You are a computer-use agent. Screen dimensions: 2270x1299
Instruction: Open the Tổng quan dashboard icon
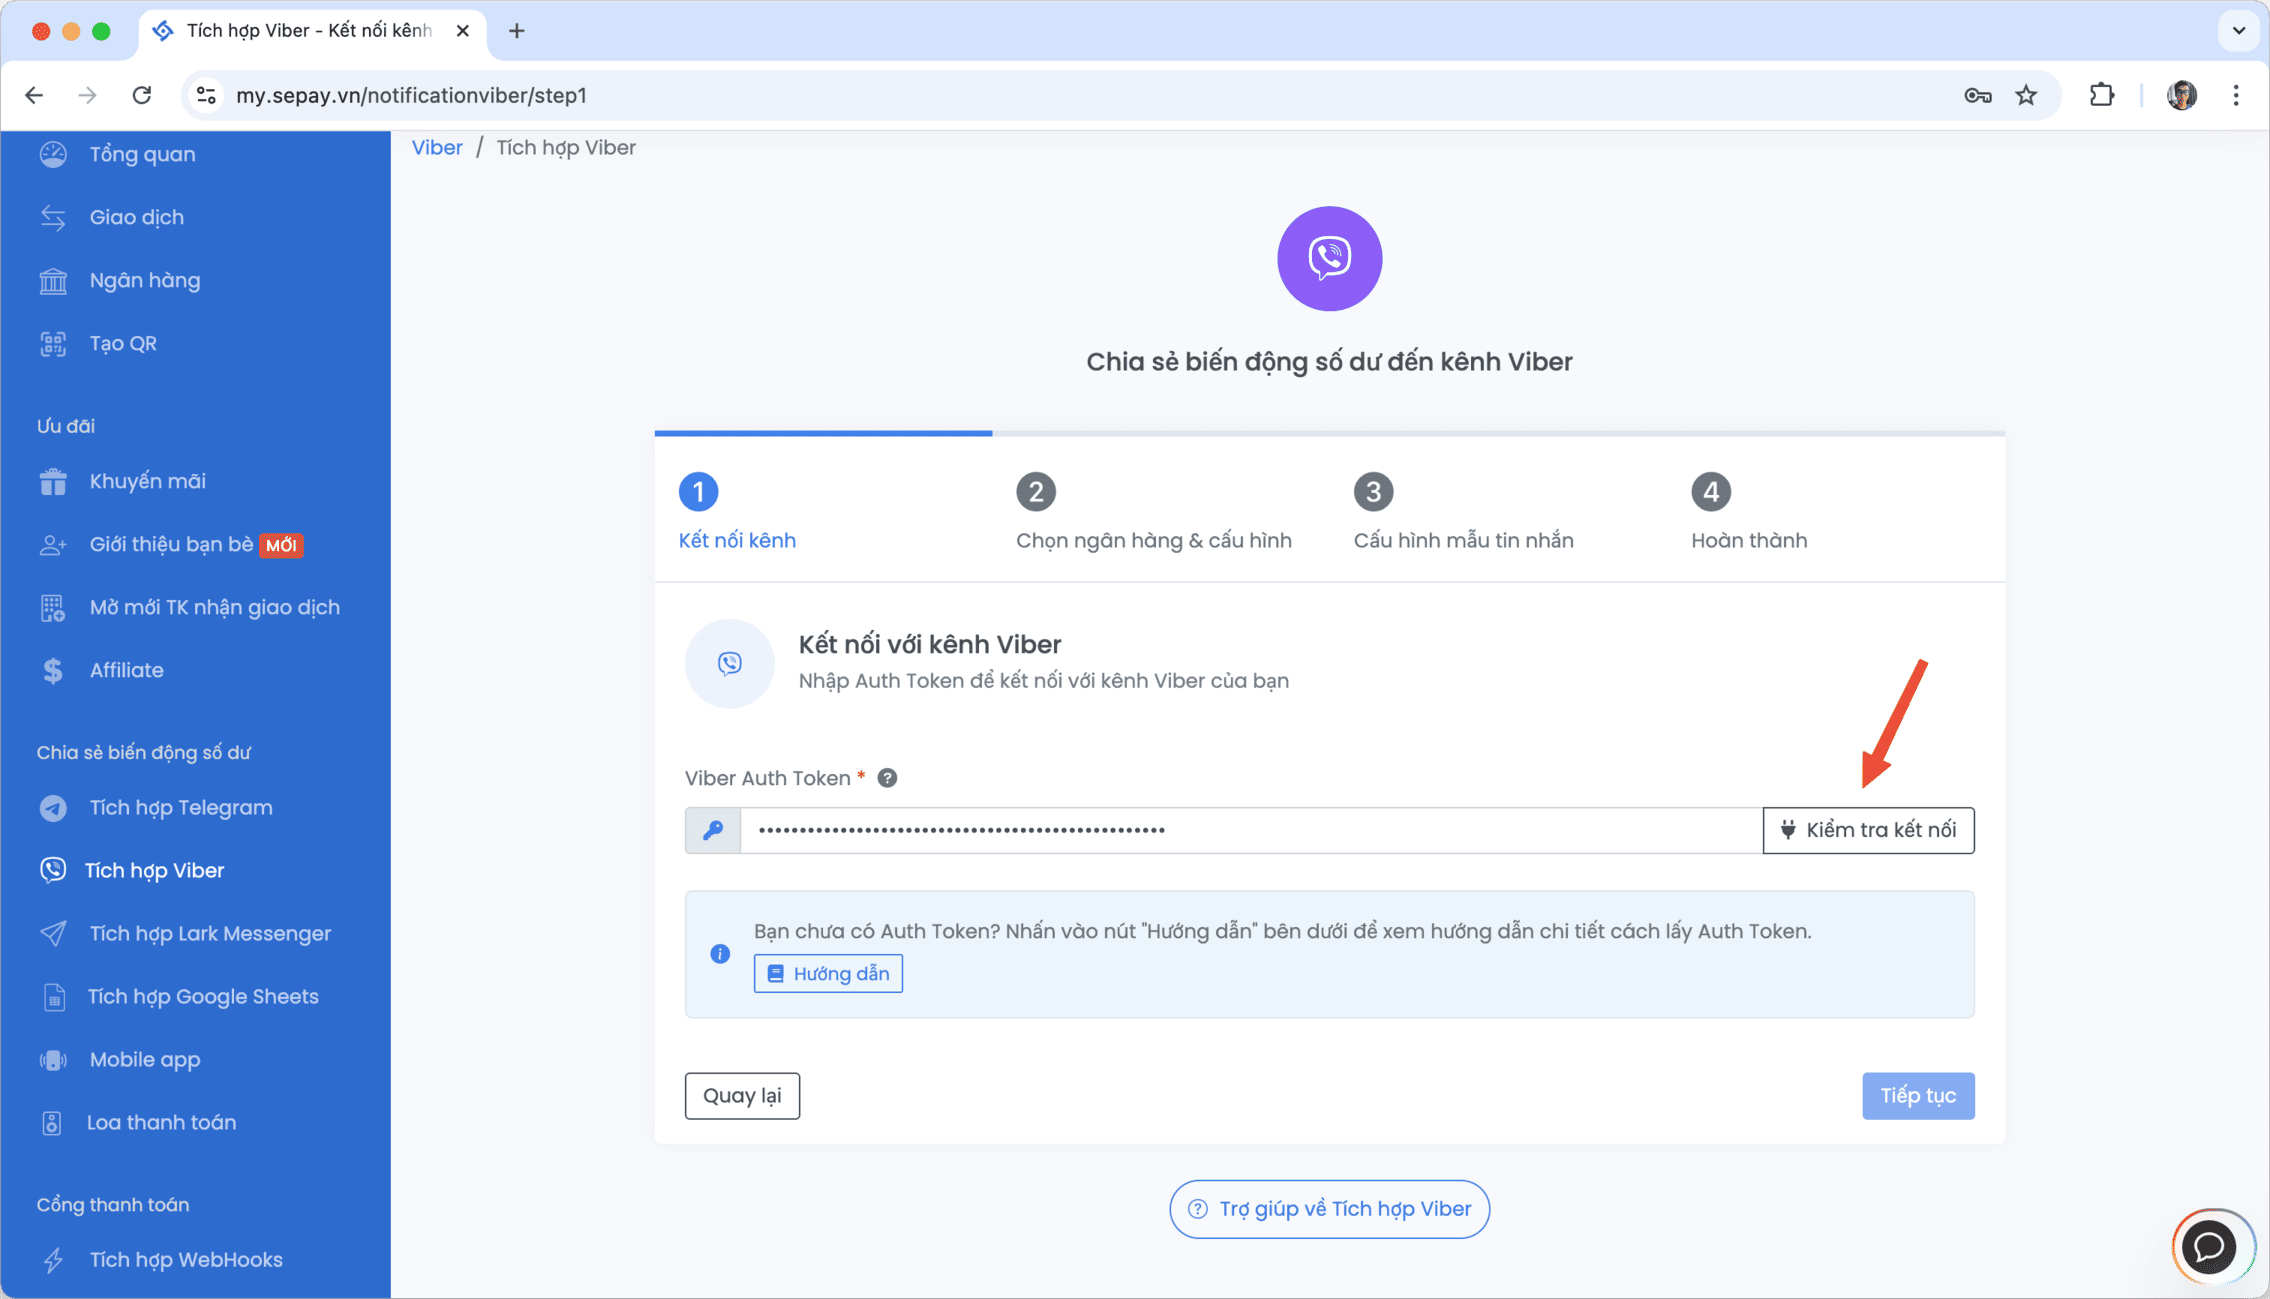(53, 154)
